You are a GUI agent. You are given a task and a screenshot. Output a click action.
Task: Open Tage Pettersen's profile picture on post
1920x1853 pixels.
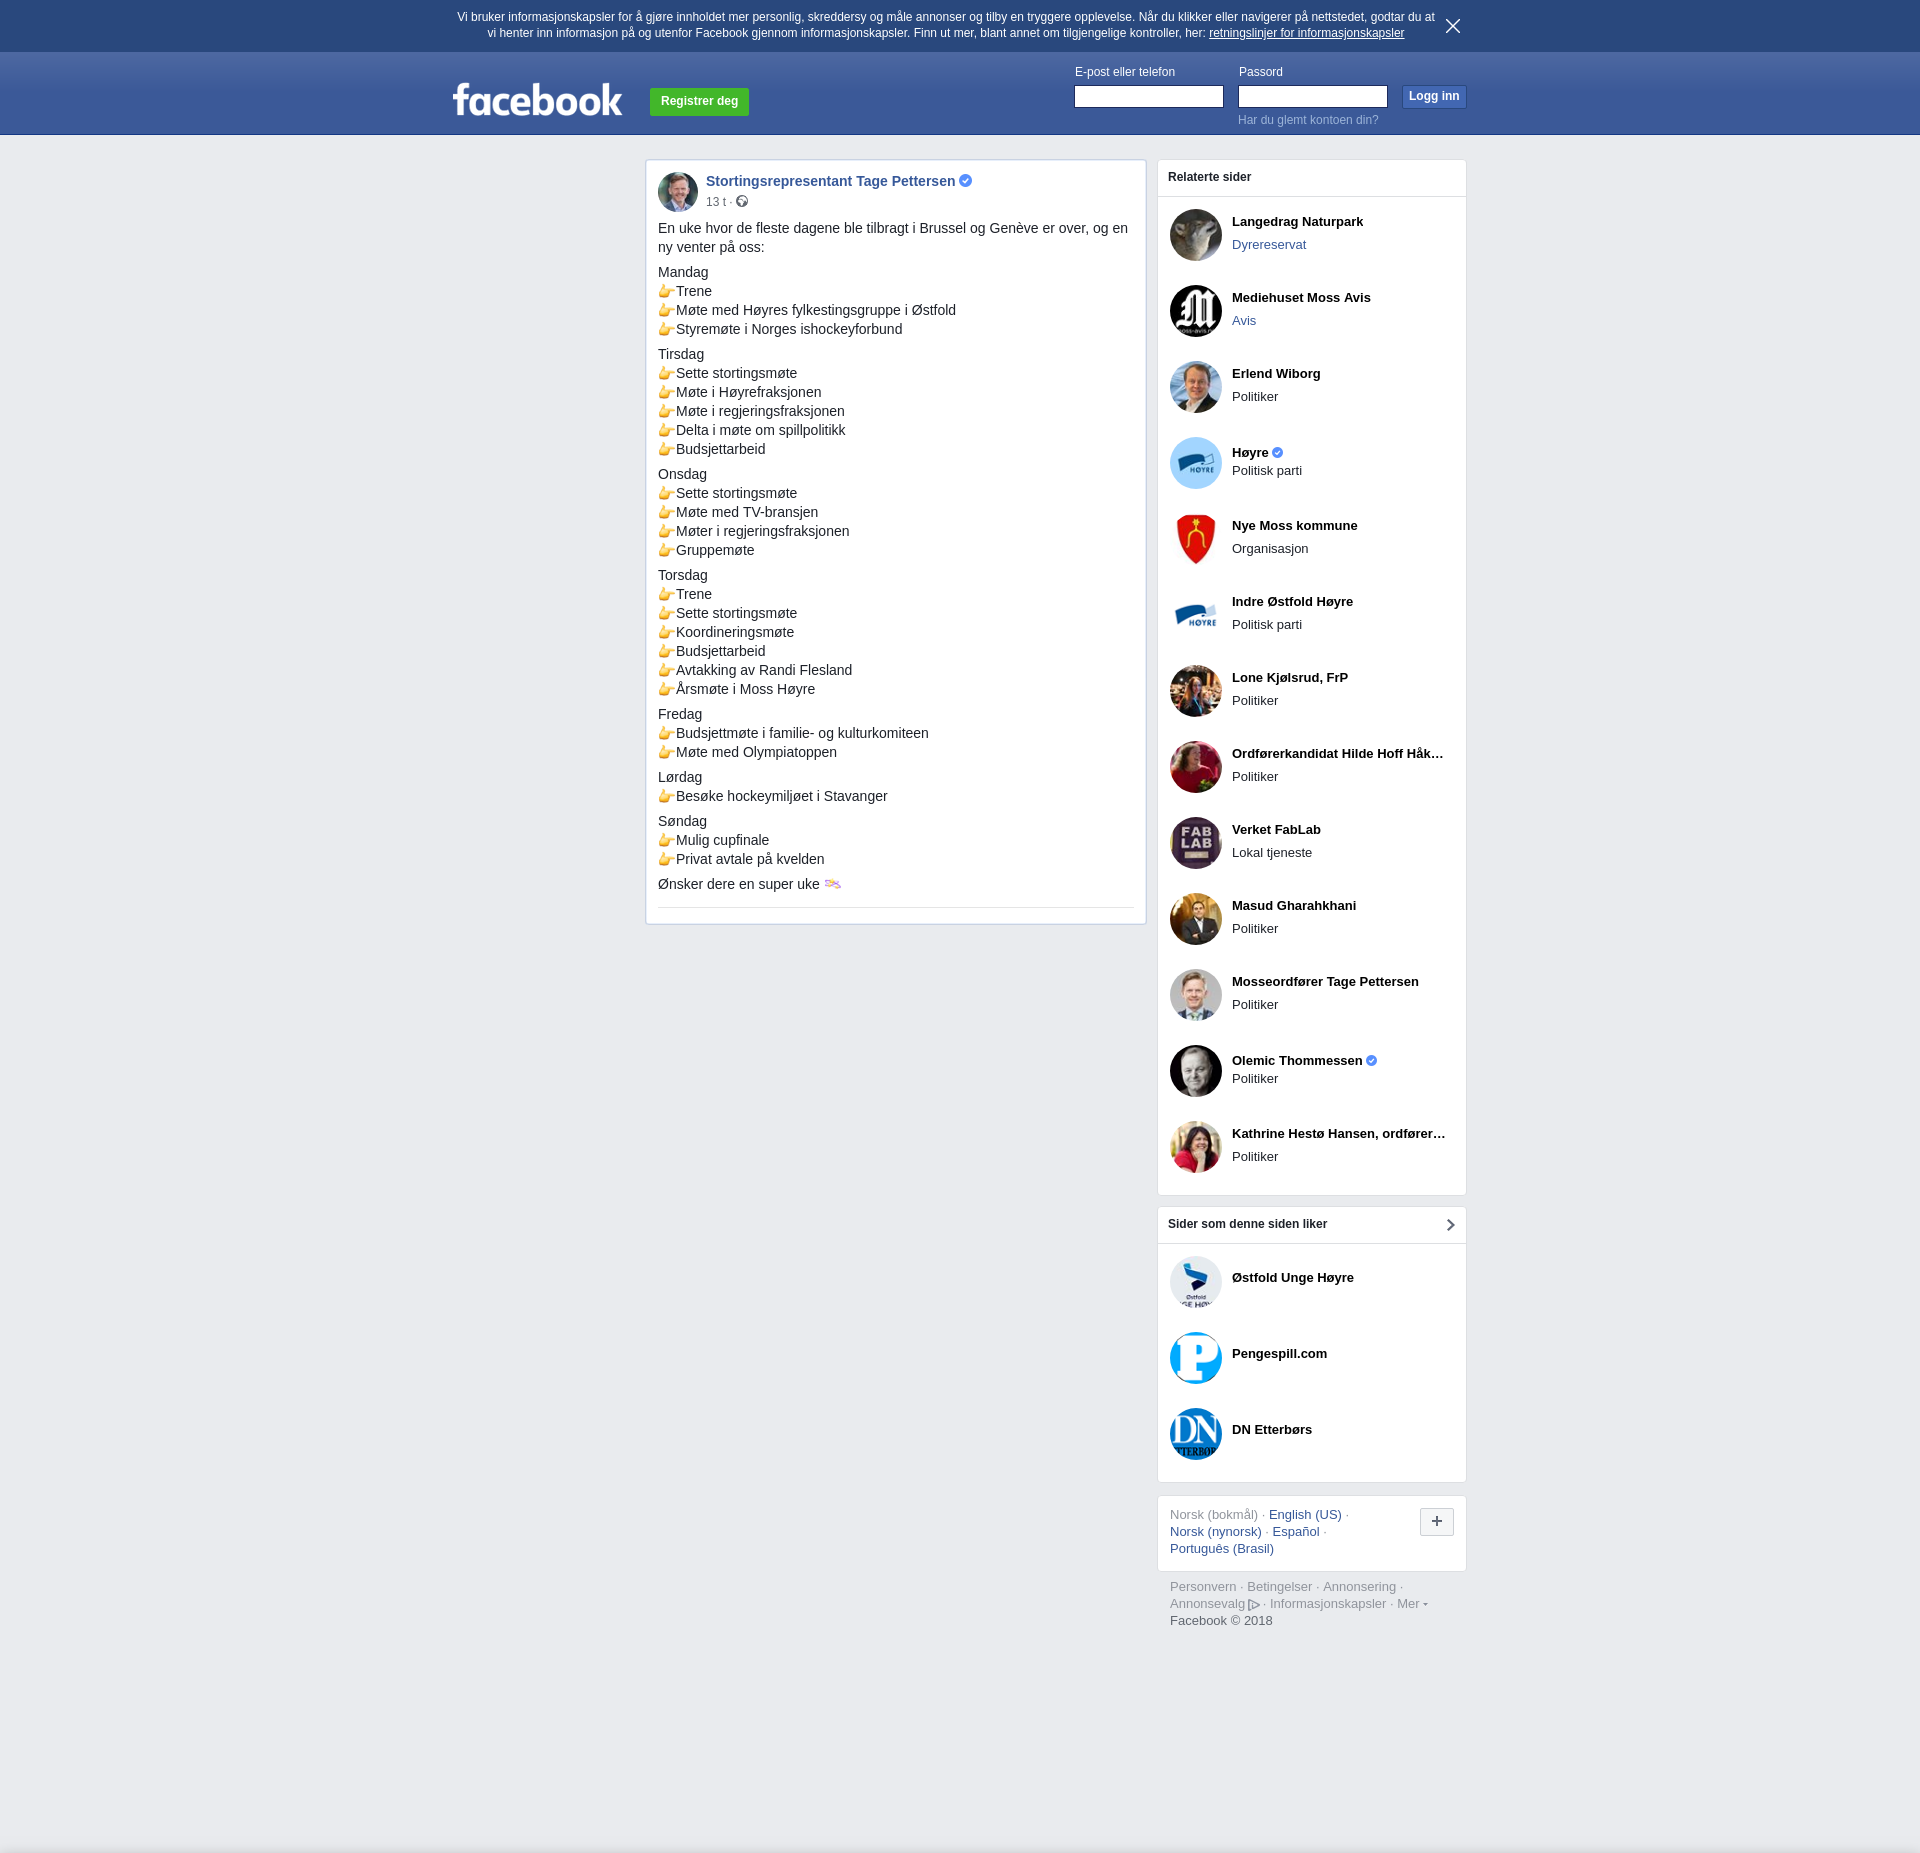[677, 192]
